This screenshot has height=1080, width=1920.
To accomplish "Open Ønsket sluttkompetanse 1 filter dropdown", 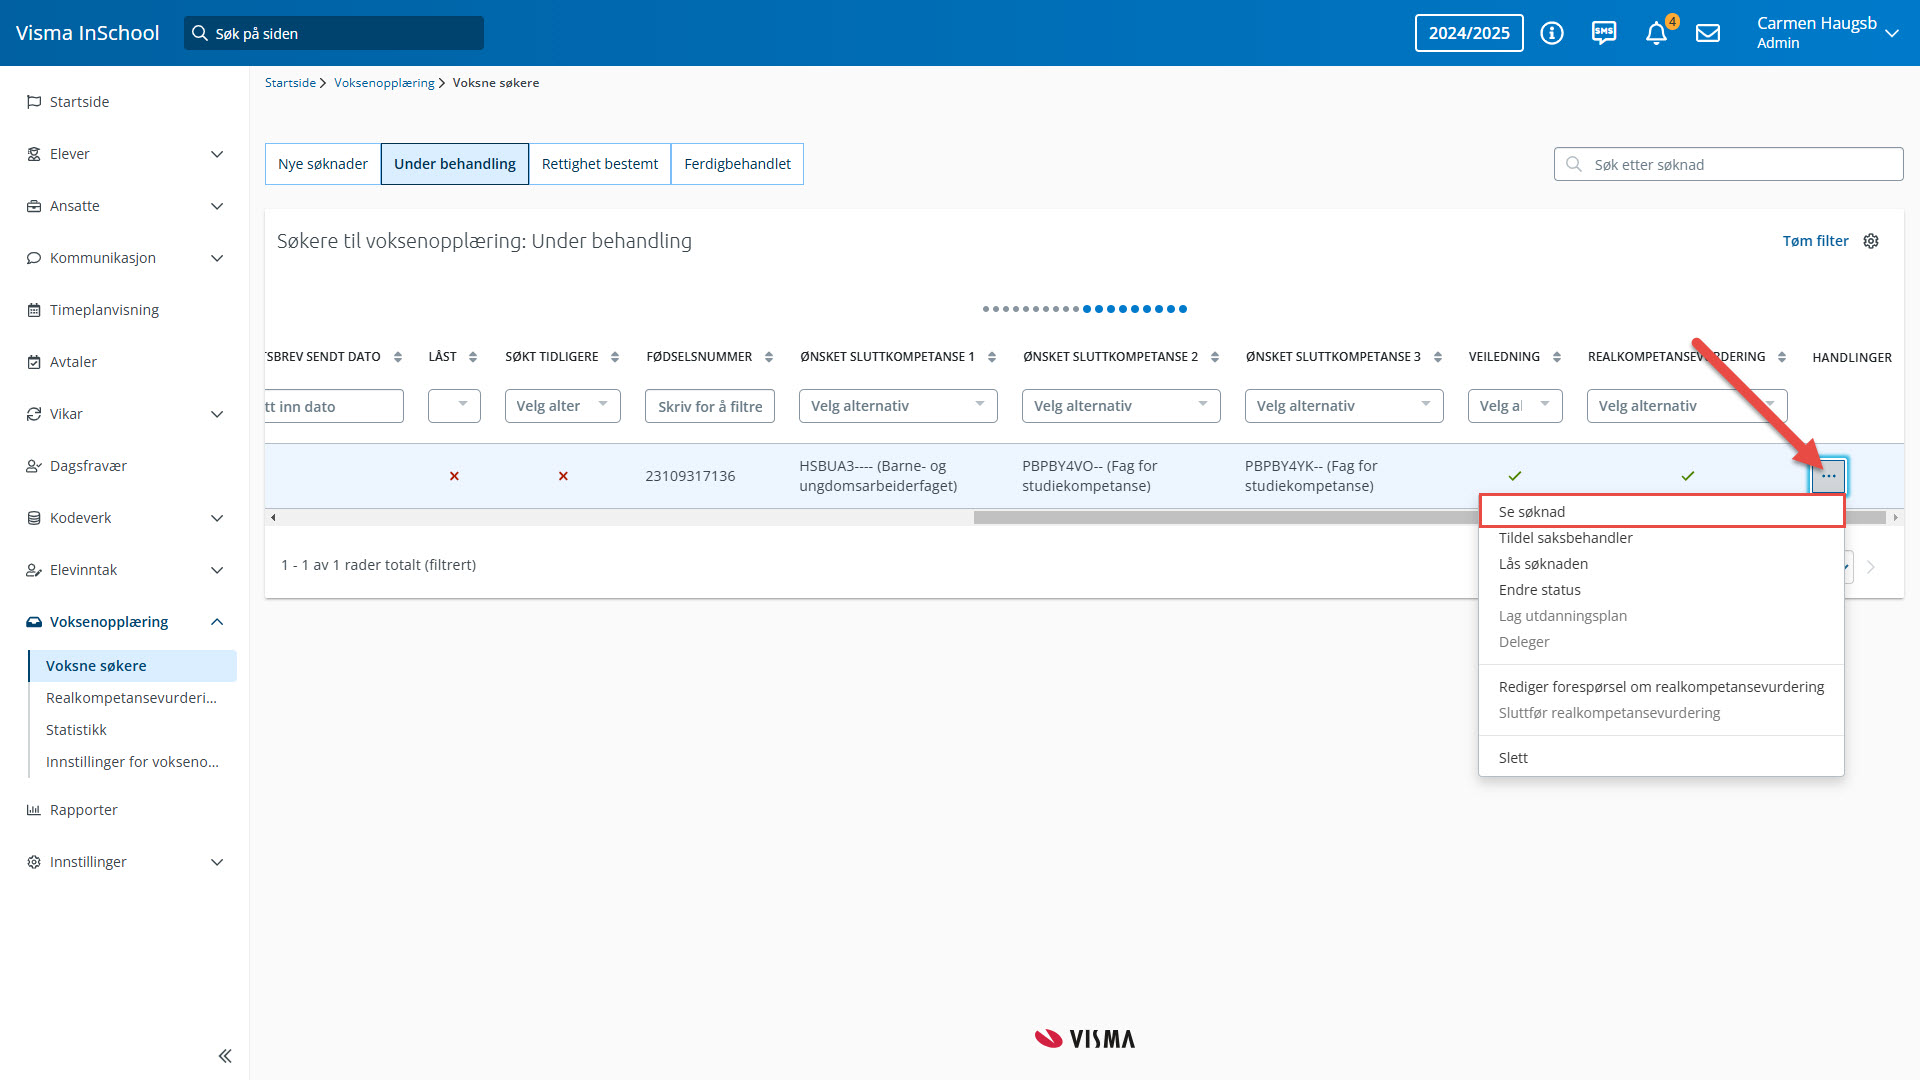I will [897, 406].
